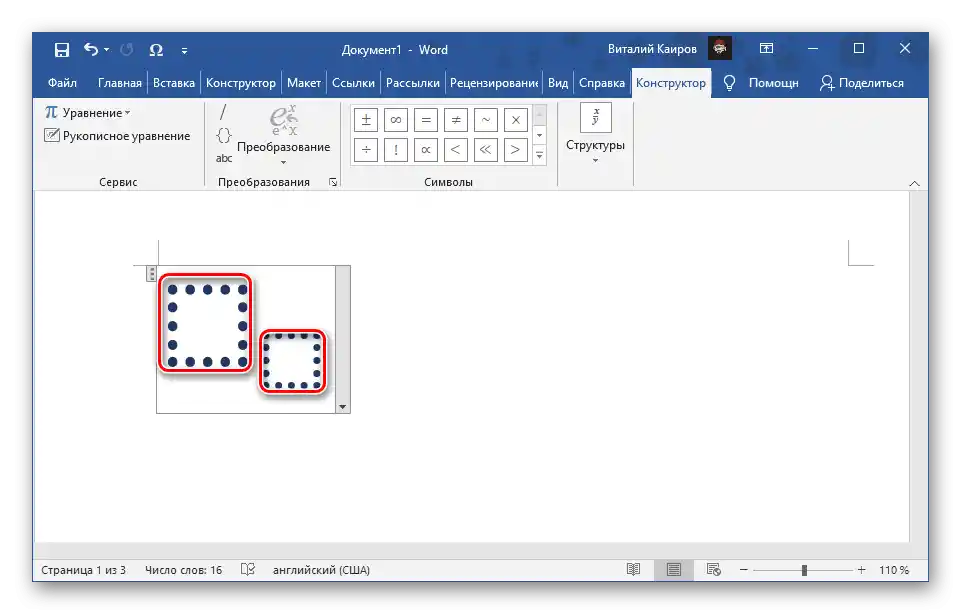Switch to the Вставка tab
961x614 pixels.
(x=173, y=83)
